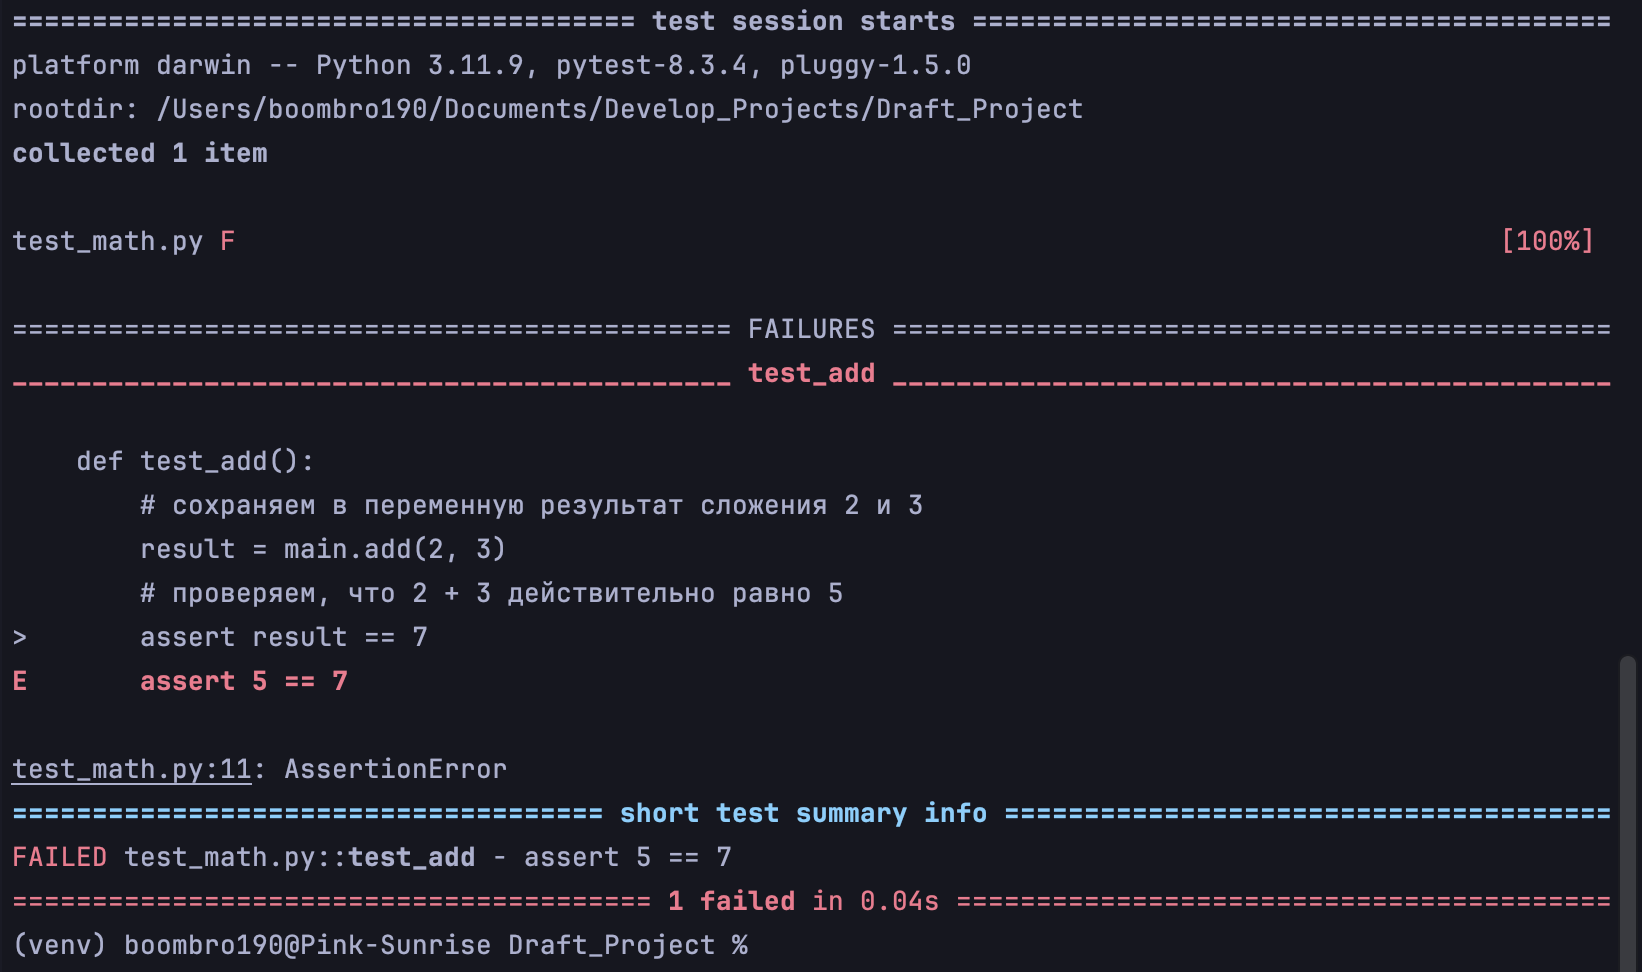Click the "1 failed in 0.04s" summary
Image resolution: width=1642 pixels, height=972 pixels.
pyautogui.click(x=803, y=901)
